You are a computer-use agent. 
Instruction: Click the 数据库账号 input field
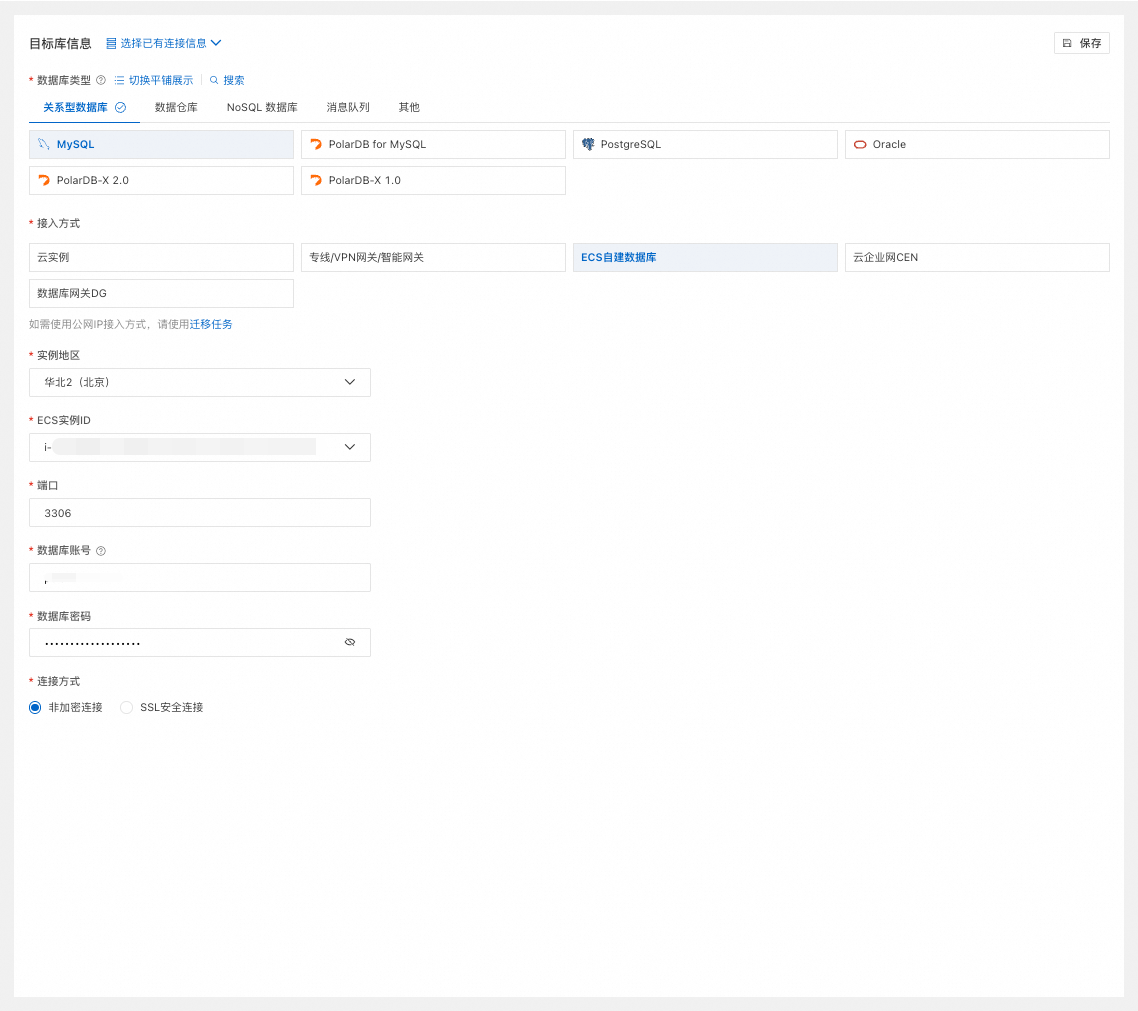pyautogui.click(x=200, y=578)
